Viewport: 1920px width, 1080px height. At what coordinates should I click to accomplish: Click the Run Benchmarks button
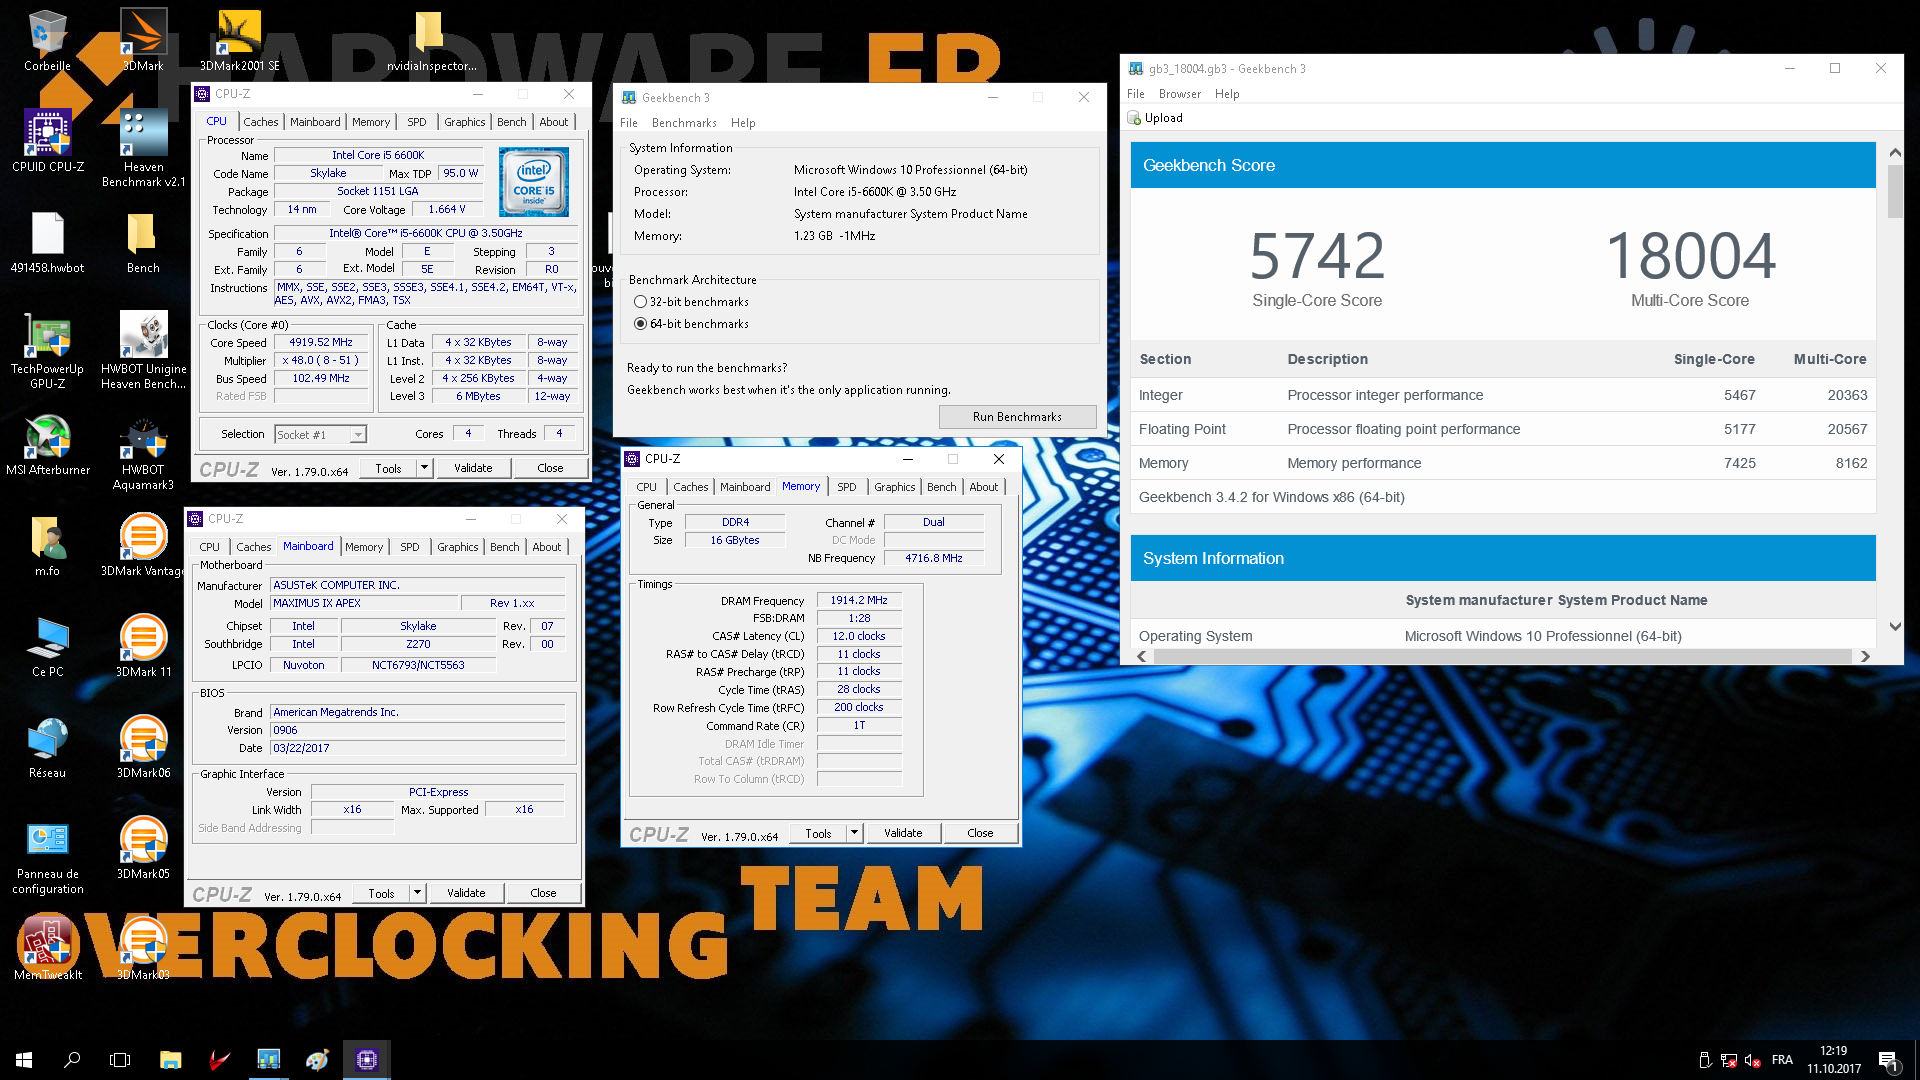[1017, 417]
